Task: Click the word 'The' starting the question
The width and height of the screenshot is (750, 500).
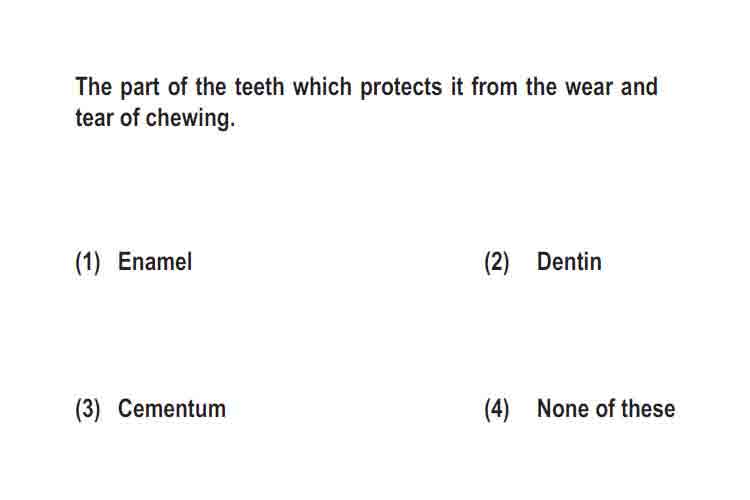Action: (94, 87)
